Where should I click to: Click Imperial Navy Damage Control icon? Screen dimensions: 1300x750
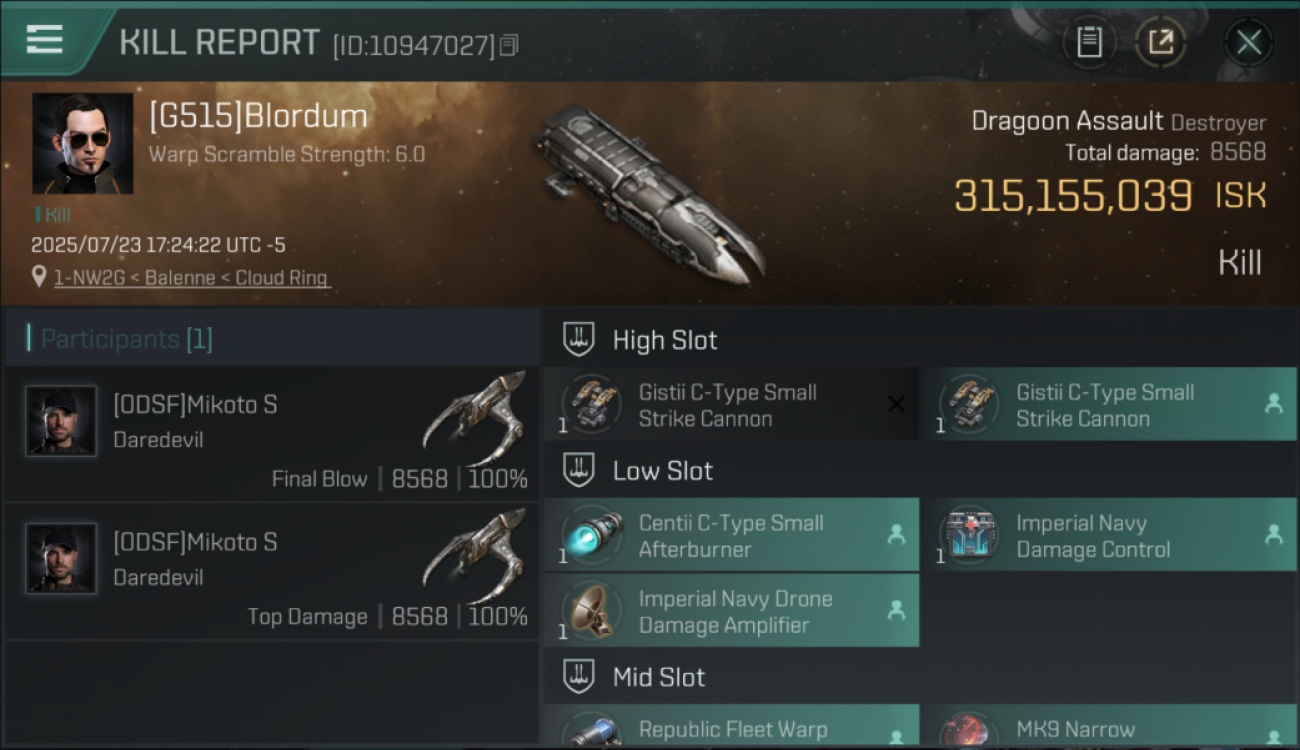968,535
